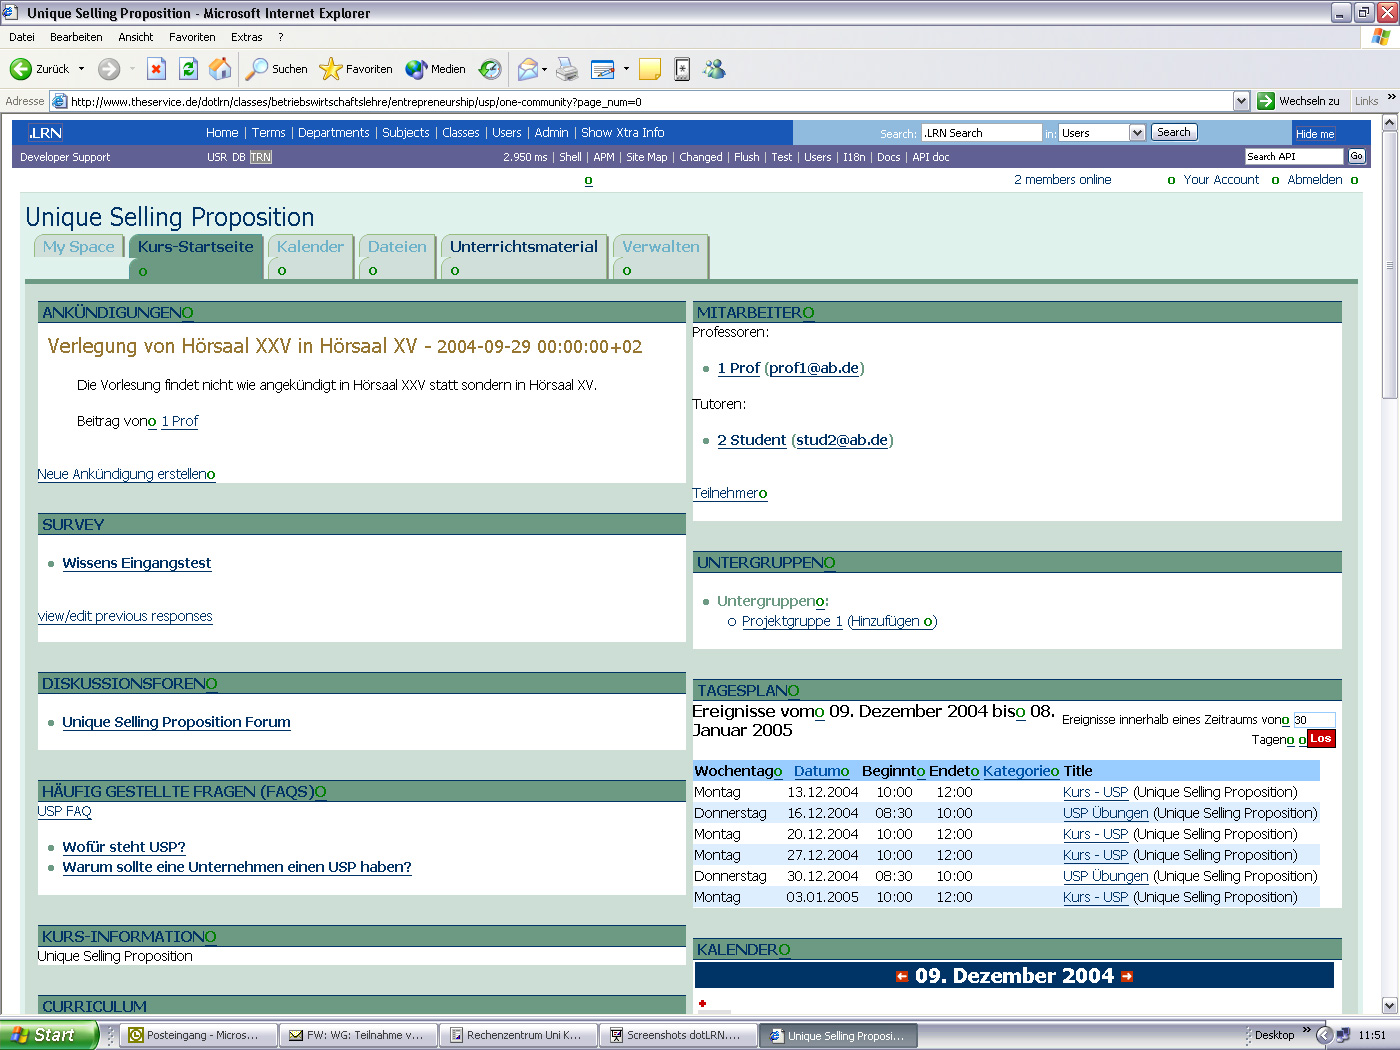Image resolution: width=1400 pixels, height=1050 pixels.
Task: Toggle the TRN mode in the developer bar
Action: (259, 157)
